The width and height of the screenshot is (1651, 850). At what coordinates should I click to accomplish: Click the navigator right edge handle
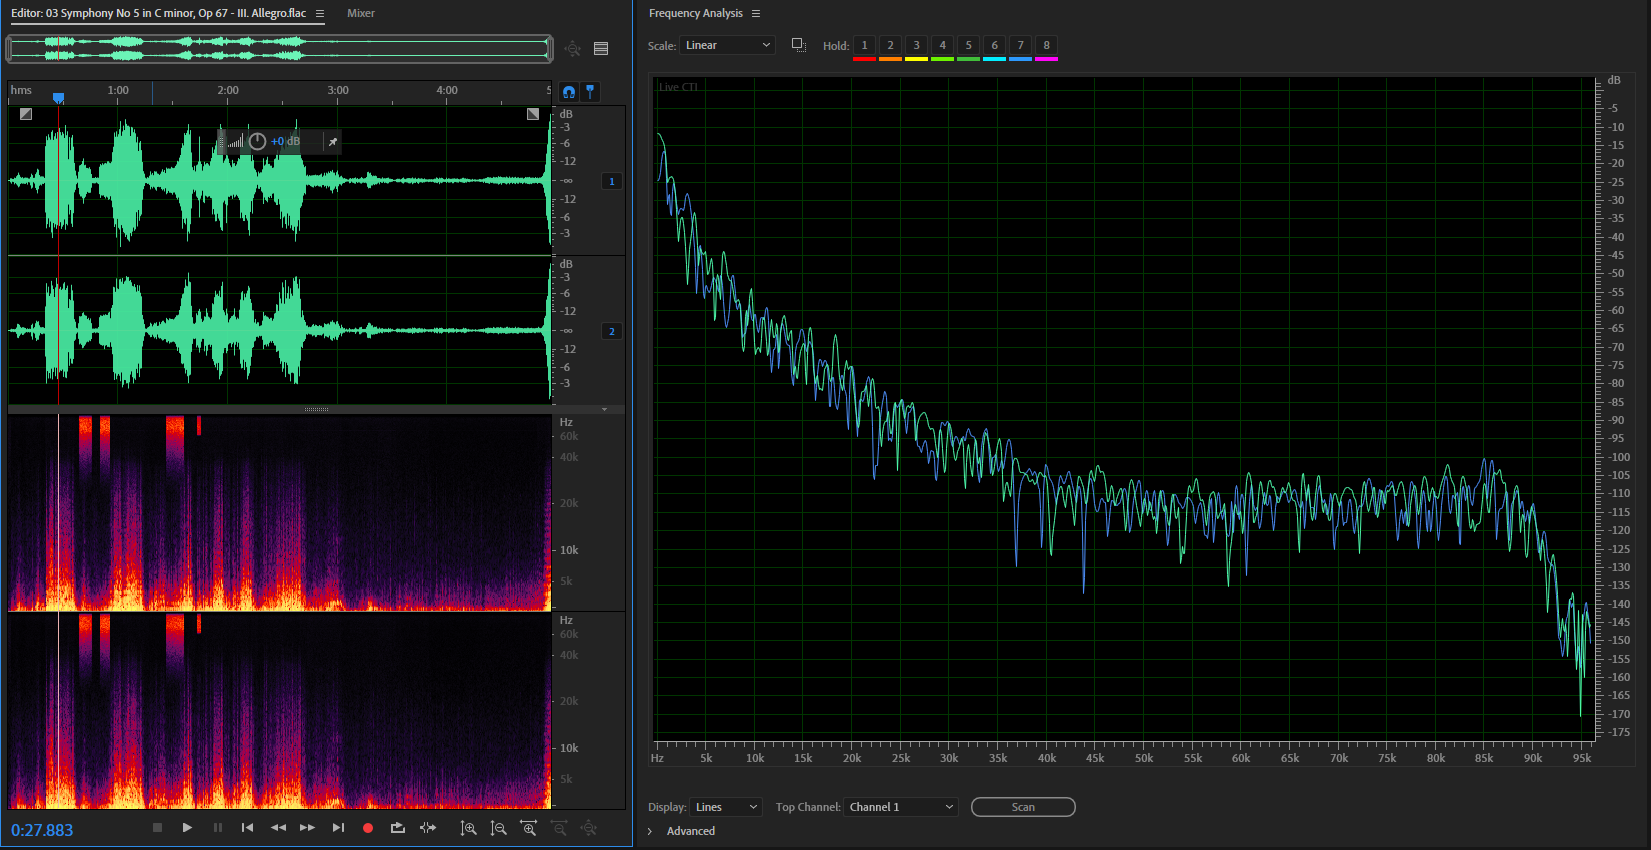pyautogui.click(x=549, y=48)
